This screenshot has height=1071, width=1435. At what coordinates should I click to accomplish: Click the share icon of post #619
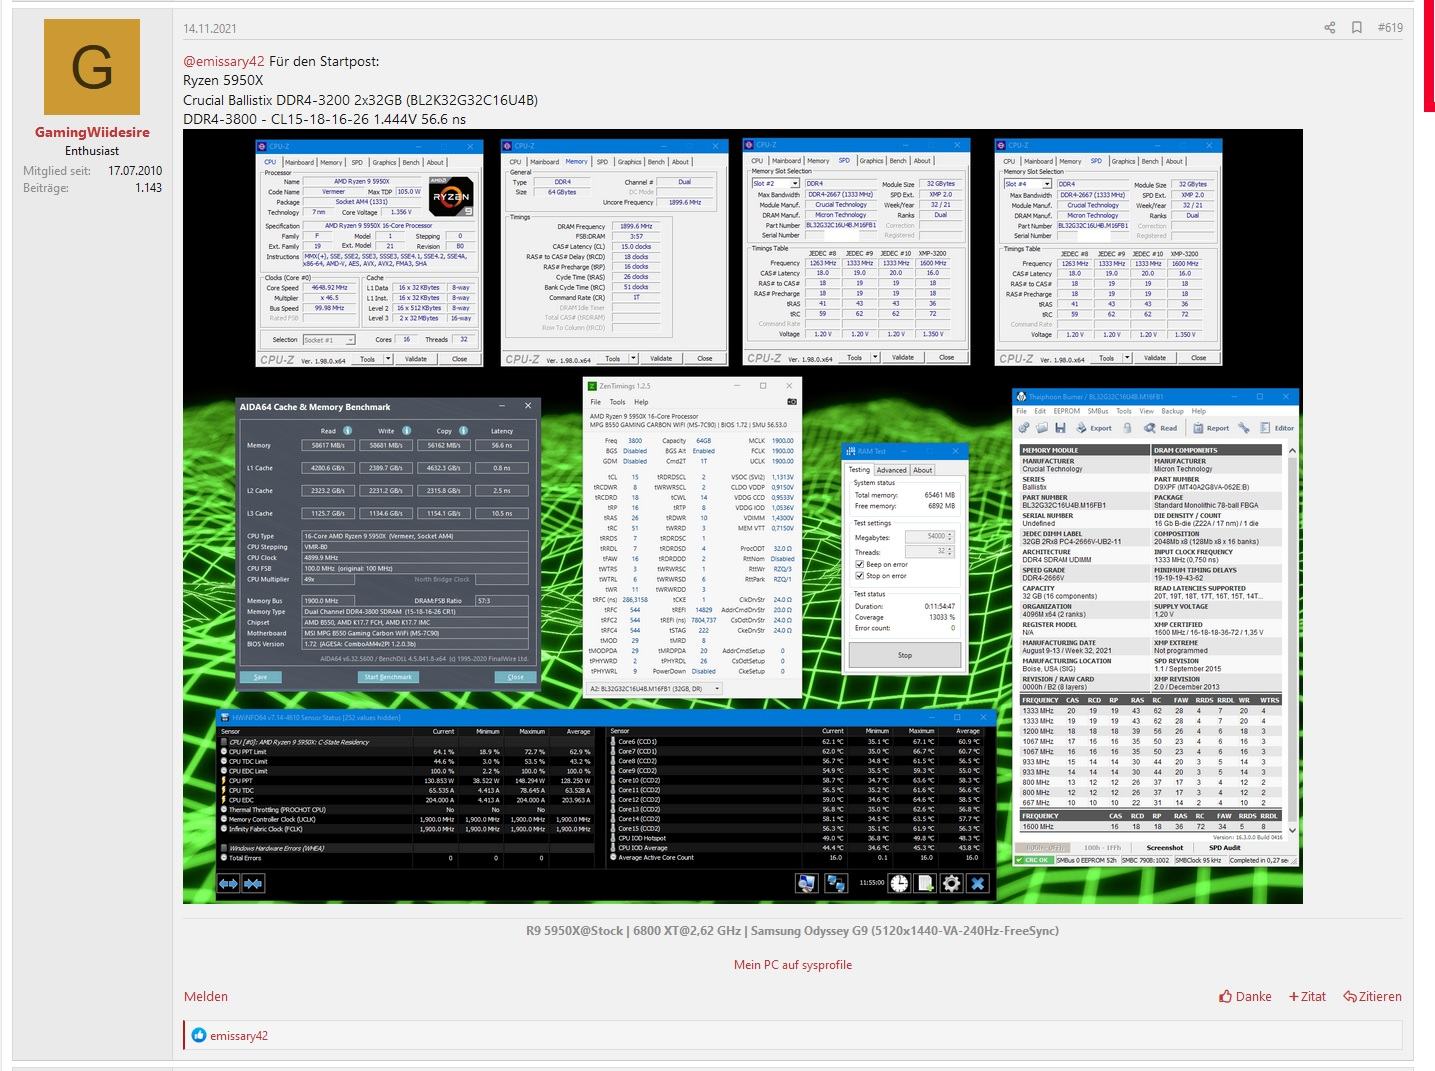tap(1330, 28)
